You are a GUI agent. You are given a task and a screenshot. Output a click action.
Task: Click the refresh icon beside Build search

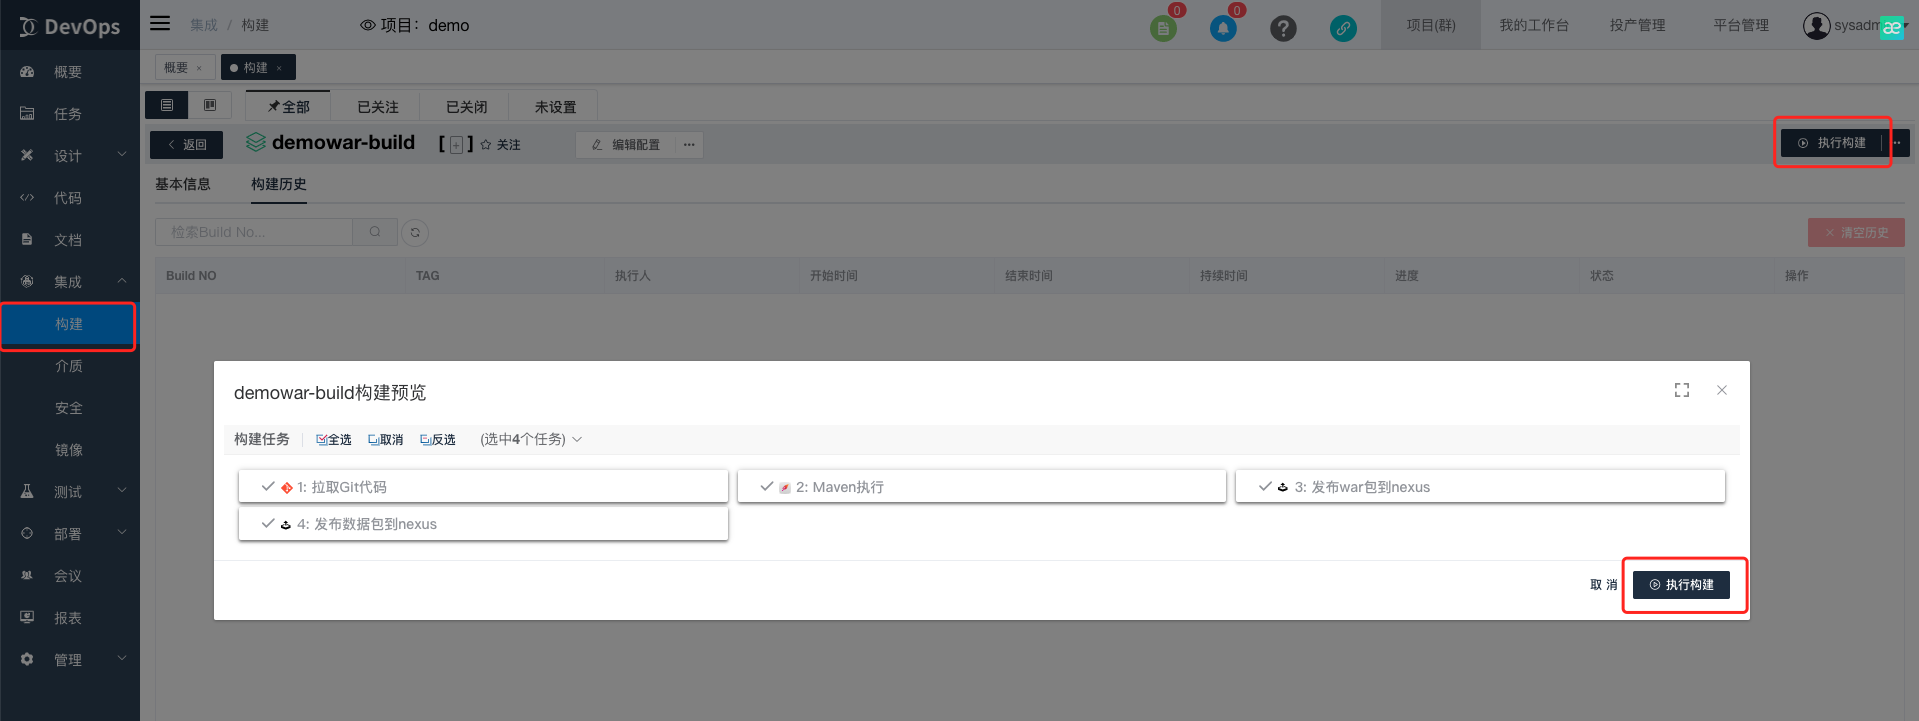coord(415,233)
